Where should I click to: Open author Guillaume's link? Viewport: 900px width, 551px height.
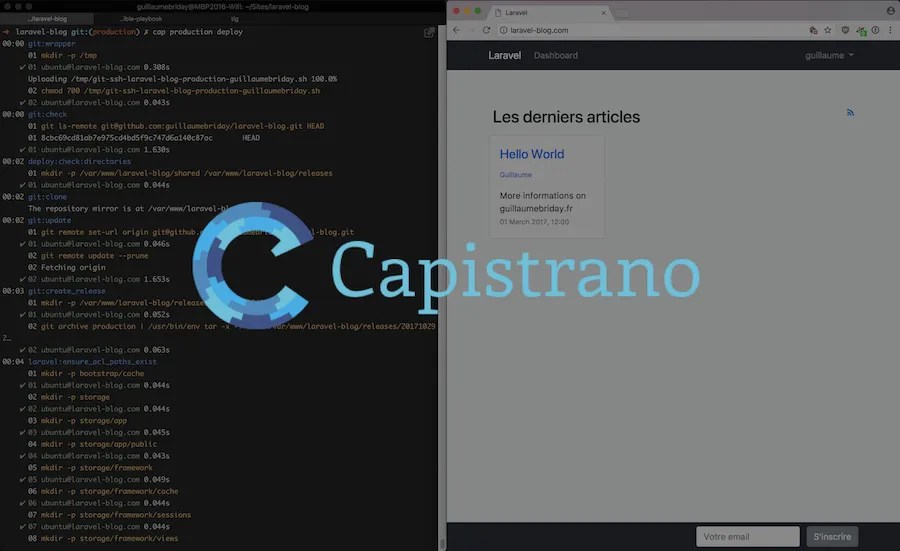pos(515,174)
